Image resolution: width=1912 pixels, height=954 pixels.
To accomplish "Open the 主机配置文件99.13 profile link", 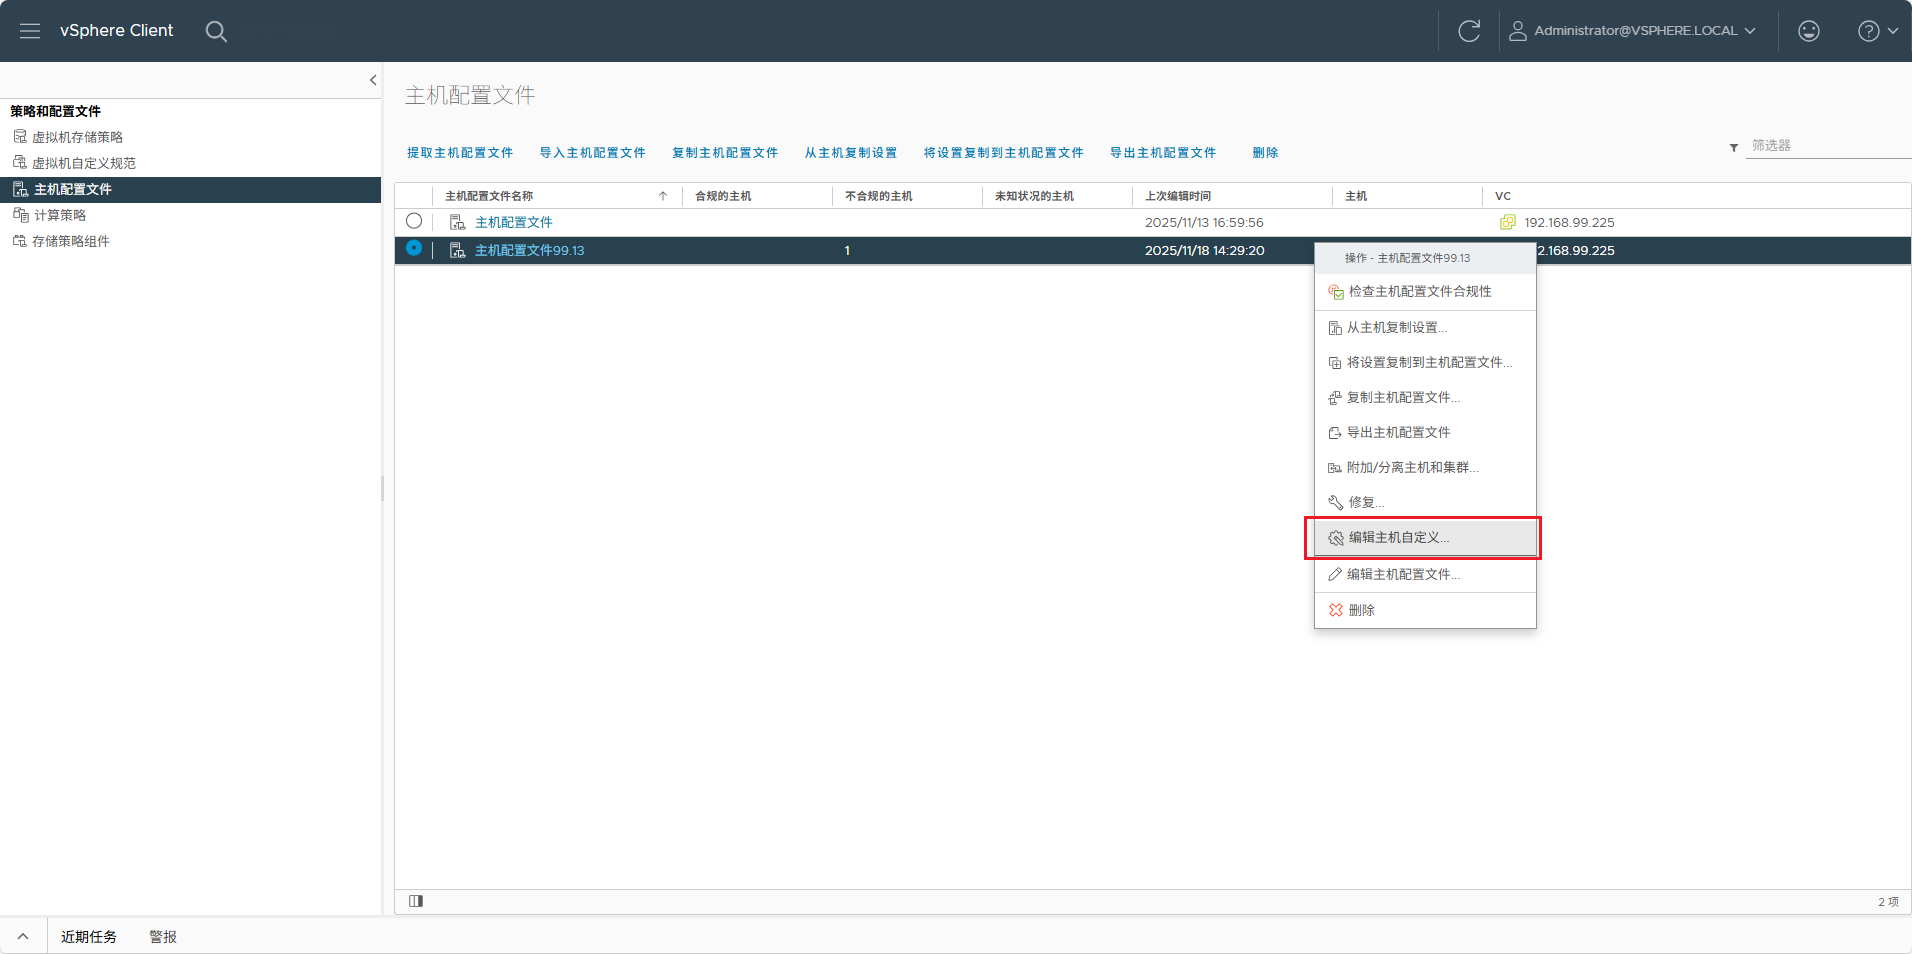I will click(x=530, y=250).
